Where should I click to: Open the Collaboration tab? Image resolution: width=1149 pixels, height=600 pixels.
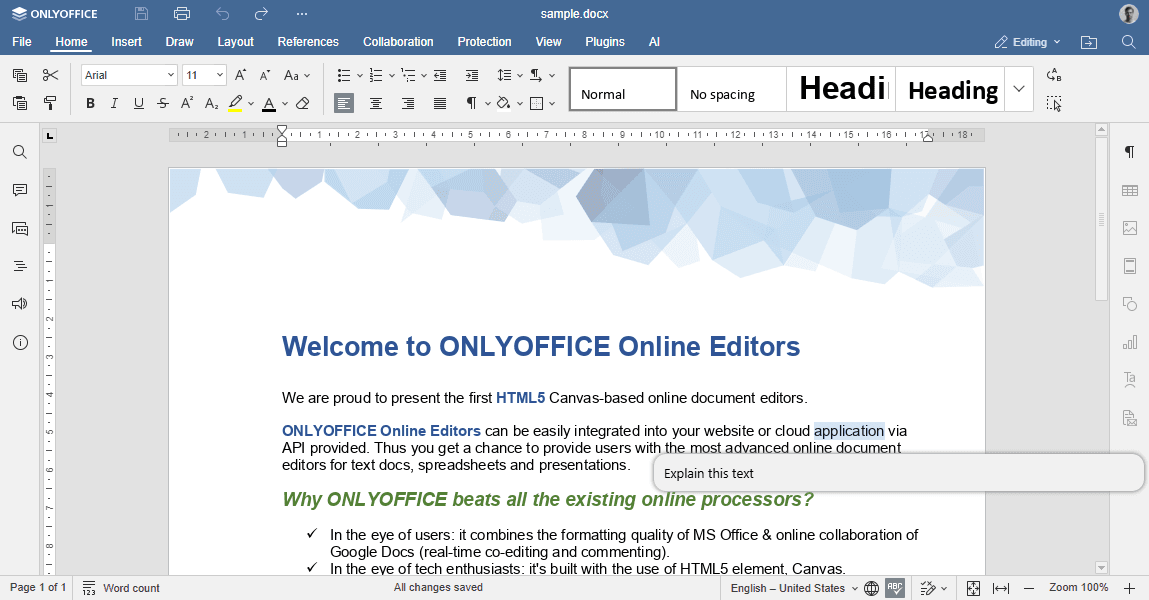(398, 42)
